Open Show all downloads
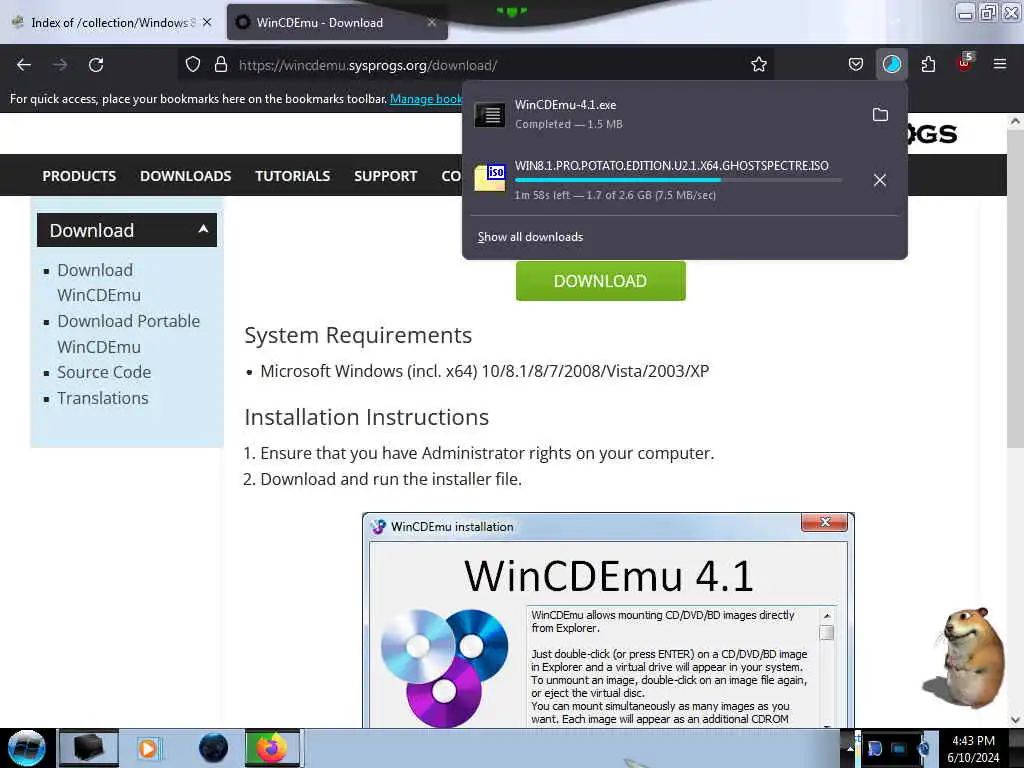The width and height of the screenshot is (1024, 768). pos(530,237)
